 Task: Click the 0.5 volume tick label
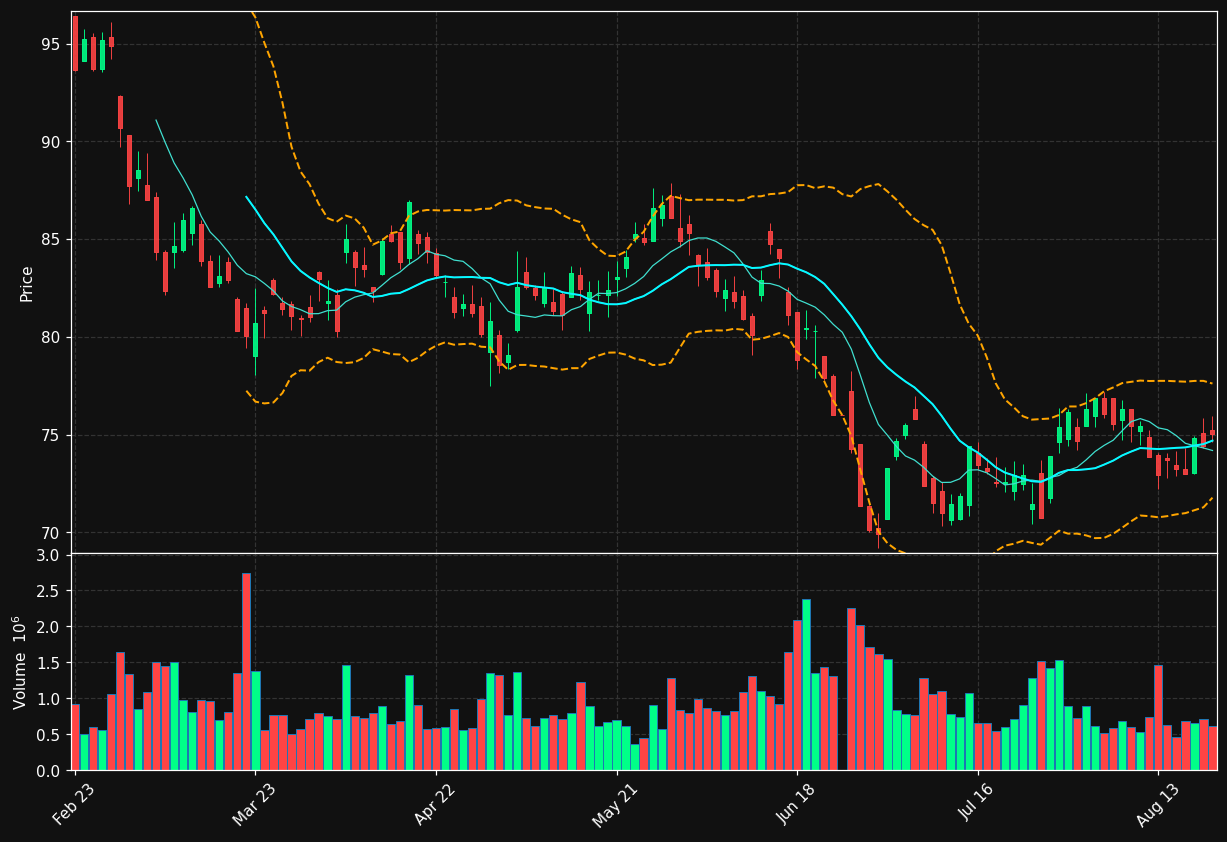click(50, 735)
